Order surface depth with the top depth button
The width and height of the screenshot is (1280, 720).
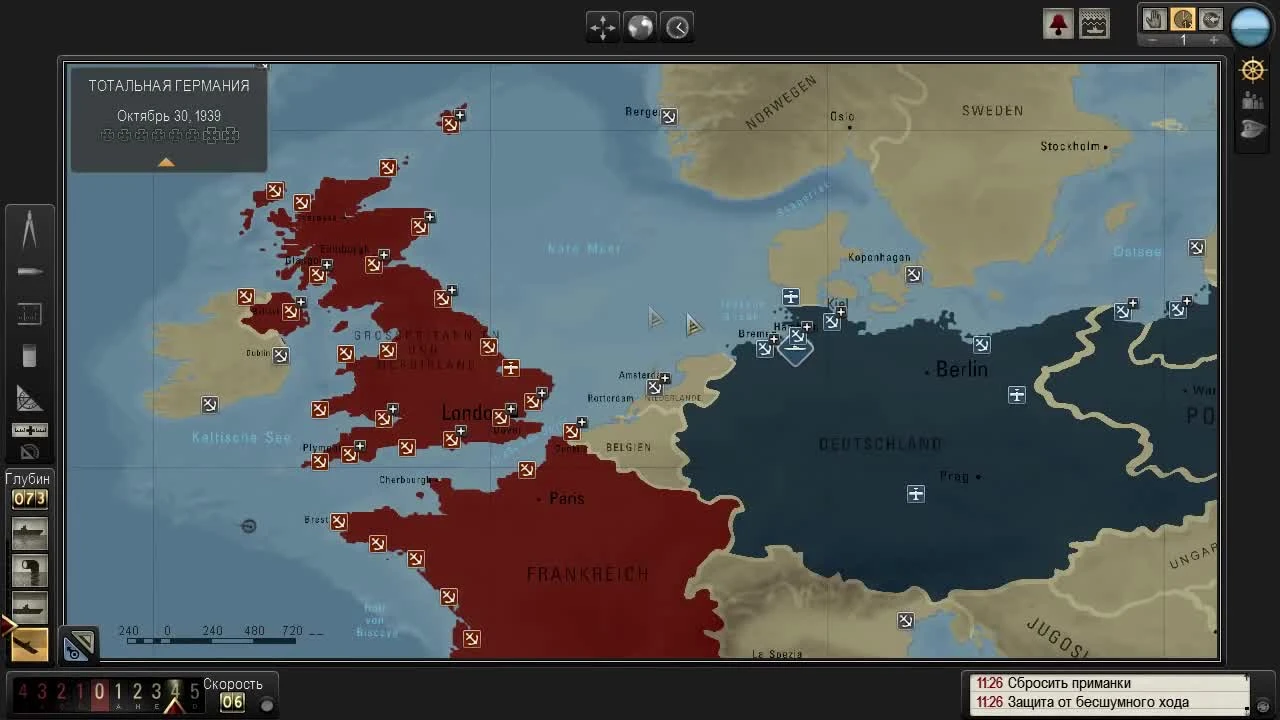point(29,533)
